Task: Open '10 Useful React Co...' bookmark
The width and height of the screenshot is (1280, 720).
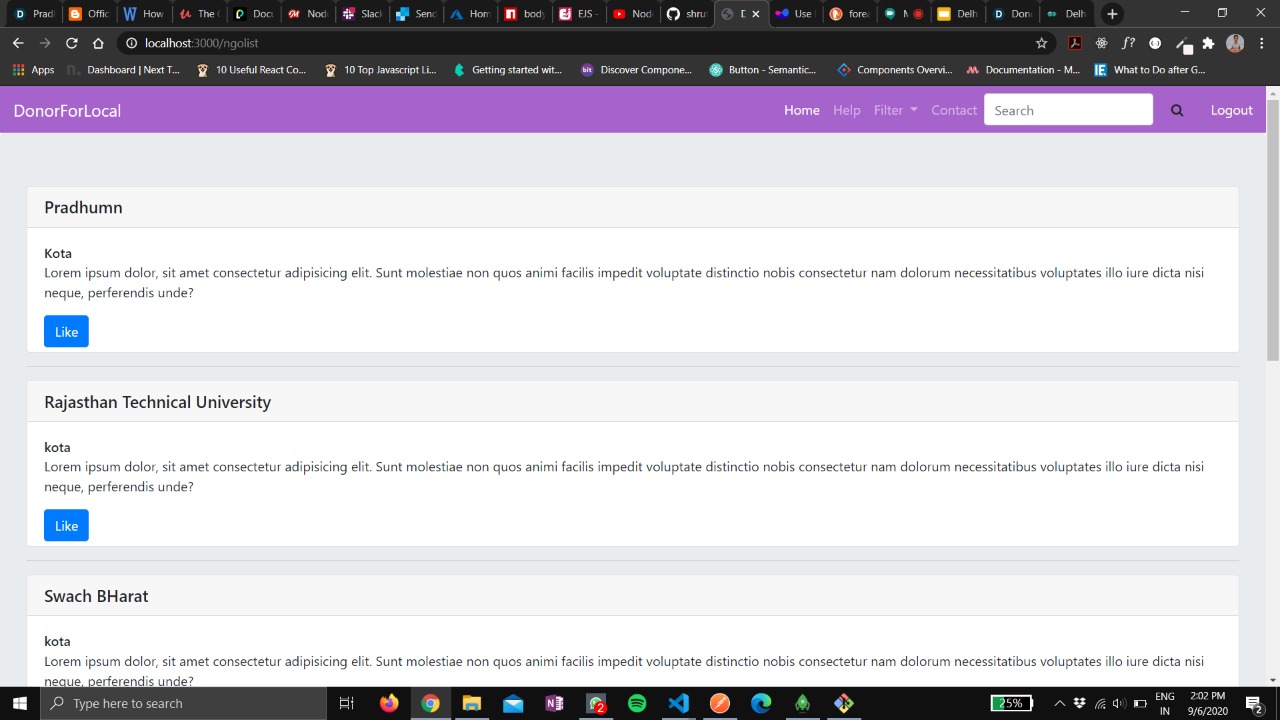Action: pos(251,70)
